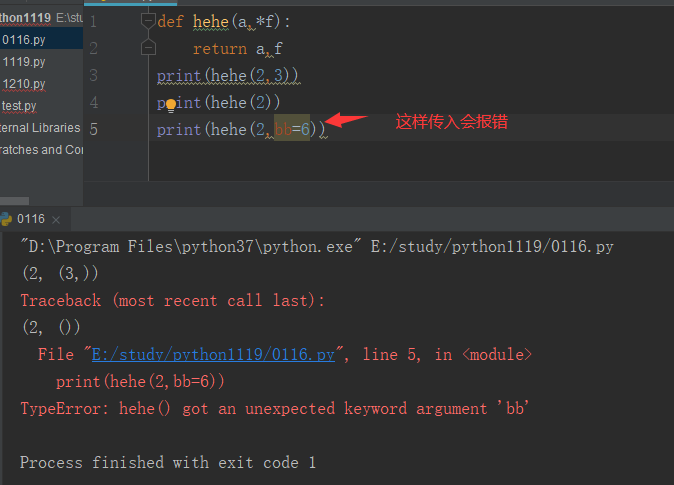Select 1210.py file in sidebar
The image size is (674, 485).
click(x=24, y=84)
